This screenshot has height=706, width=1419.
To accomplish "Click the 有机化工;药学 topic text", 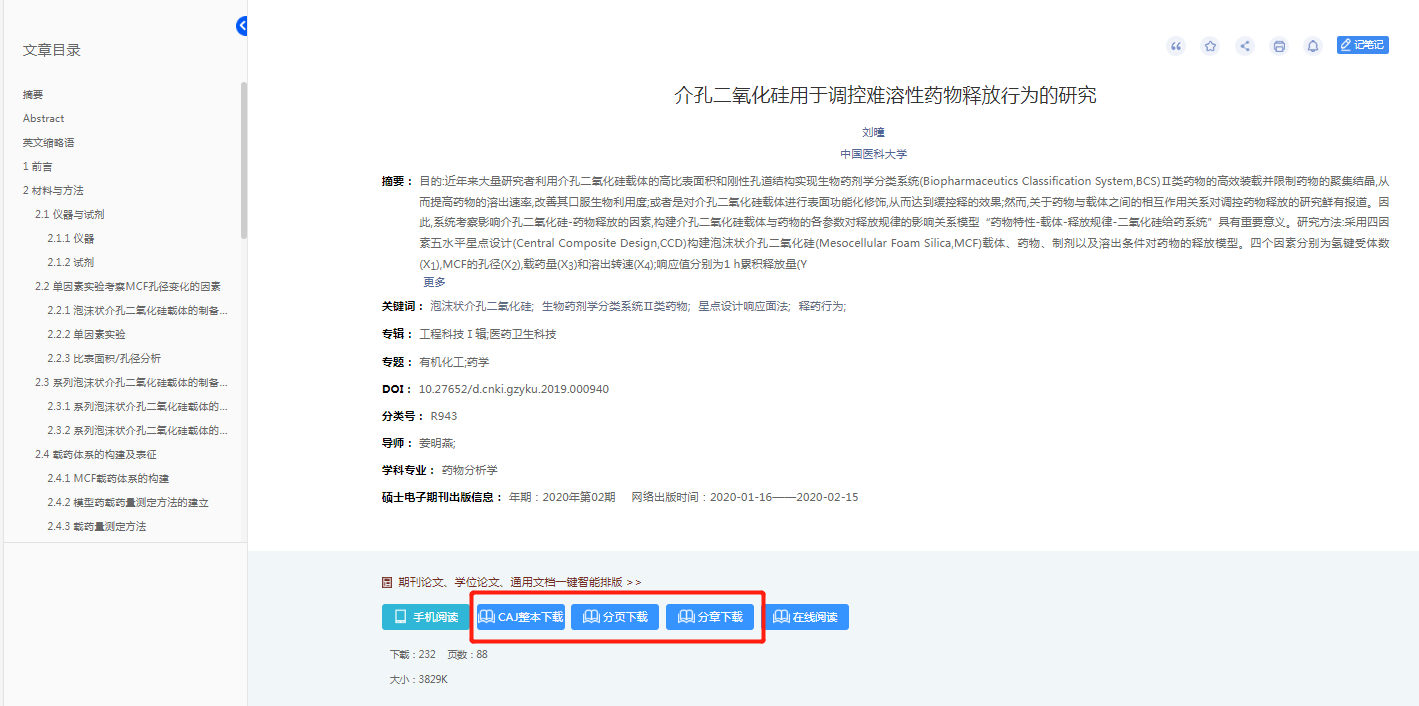I will pos(454,362).
